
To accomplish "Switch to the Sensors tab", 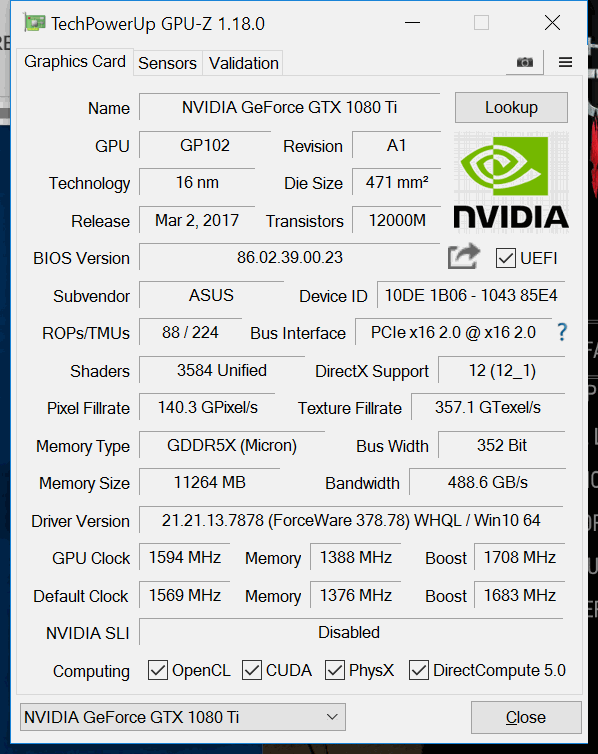I will point(168,63).
